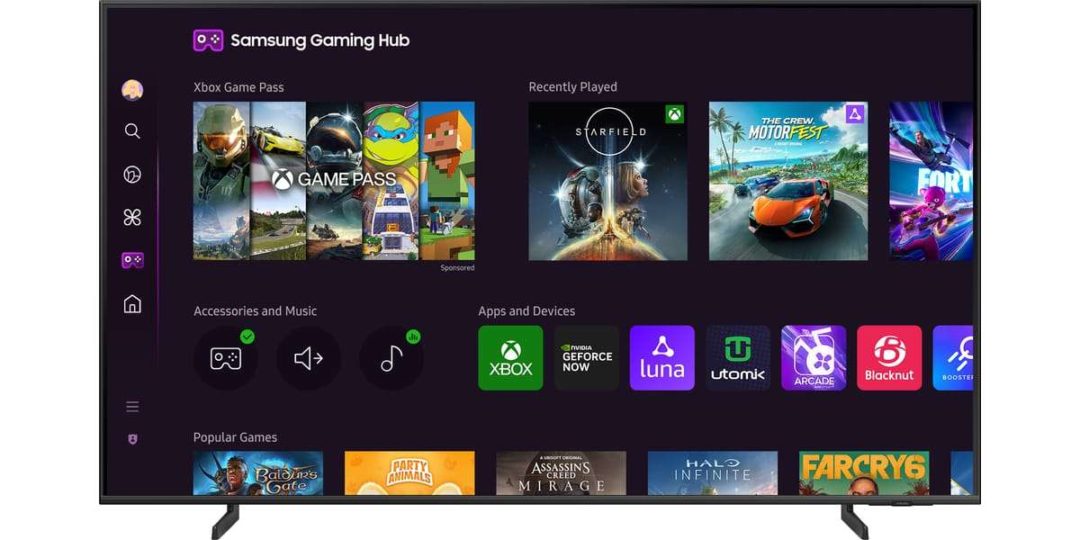Open the Baldur's Gate popular game
Screen dimensions: 1080x540
pyautogui.click(x=258, y=473)
